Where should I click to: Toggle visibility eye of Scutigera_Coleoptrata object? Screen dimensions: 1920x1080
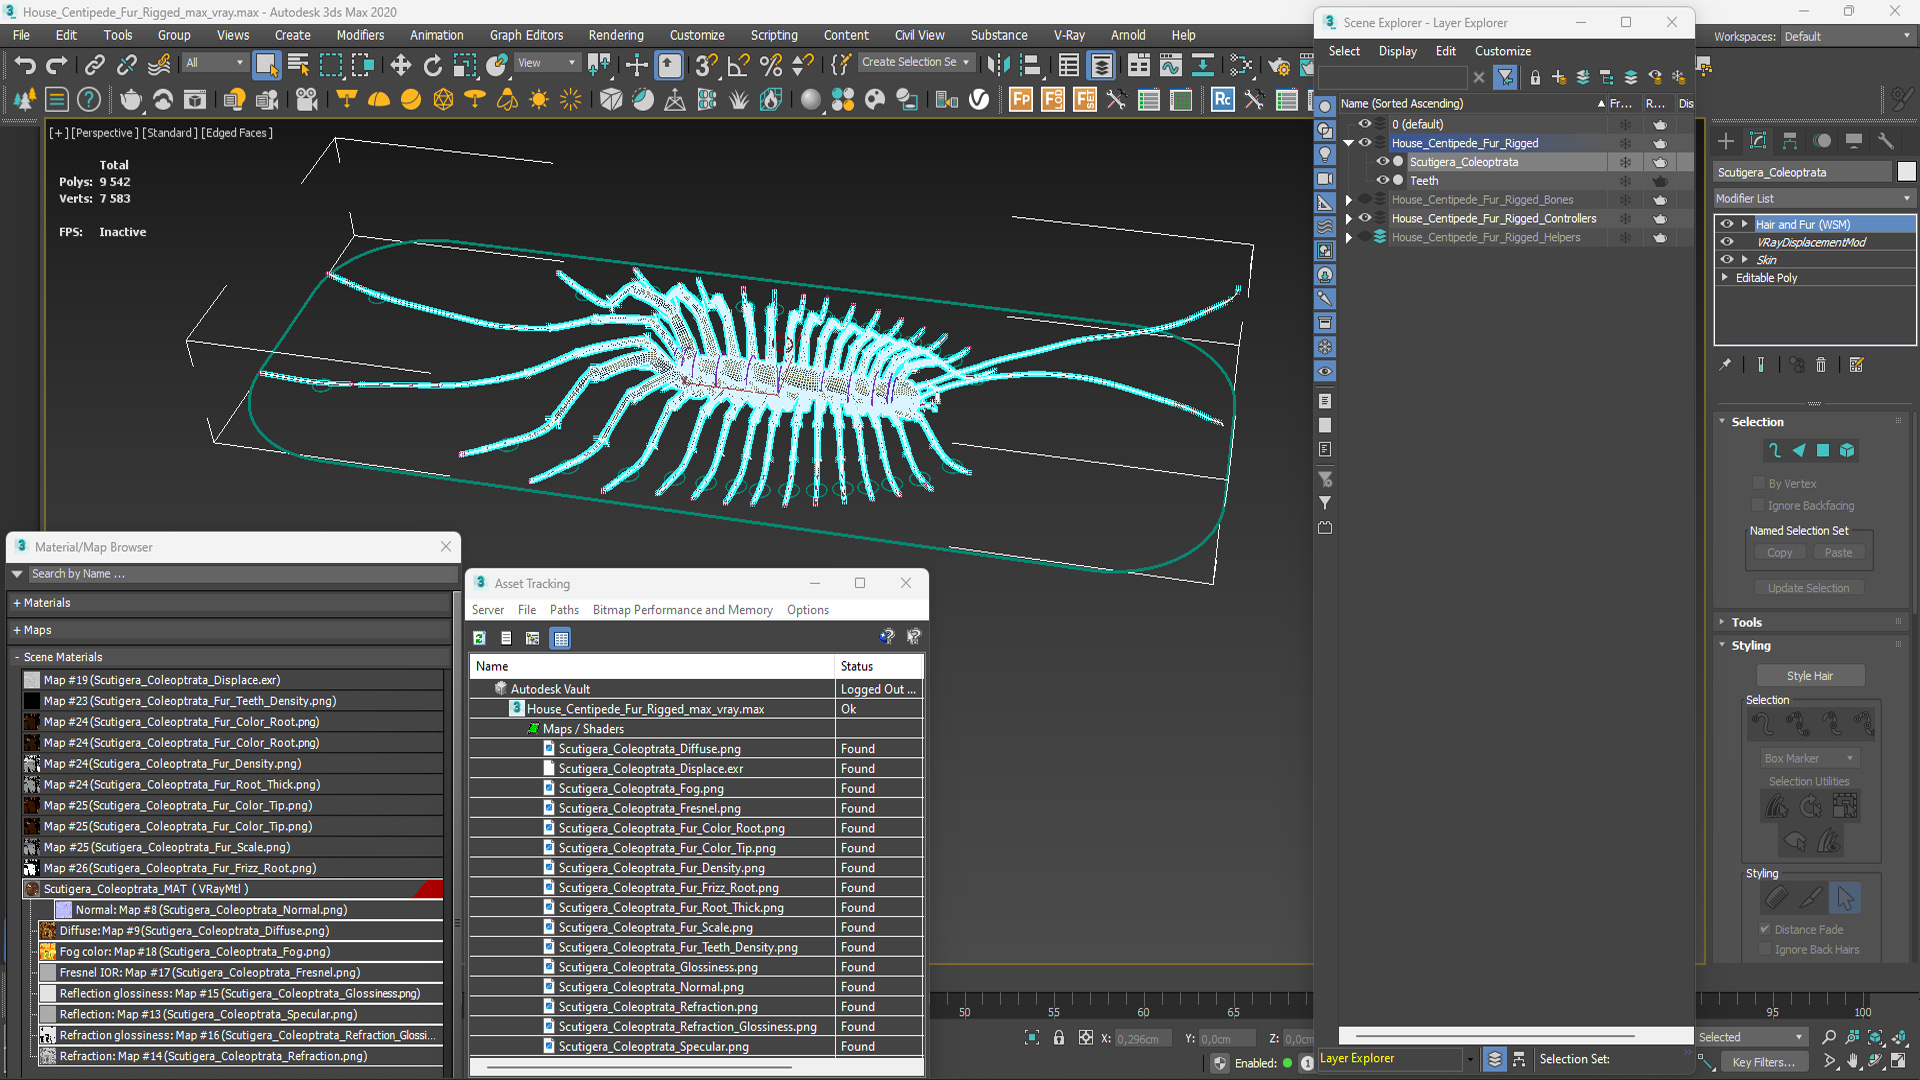point(1382,162)
